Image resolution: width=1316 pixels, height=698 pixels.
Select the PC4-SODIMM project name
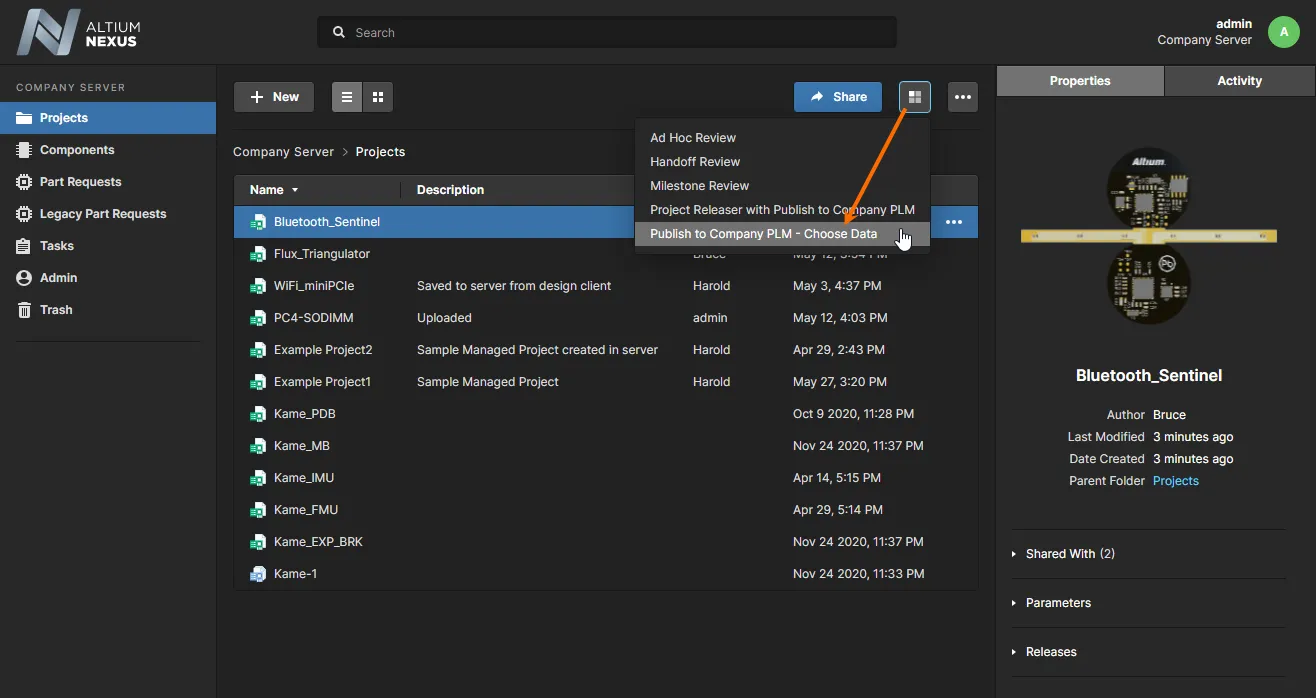point(313,318)
